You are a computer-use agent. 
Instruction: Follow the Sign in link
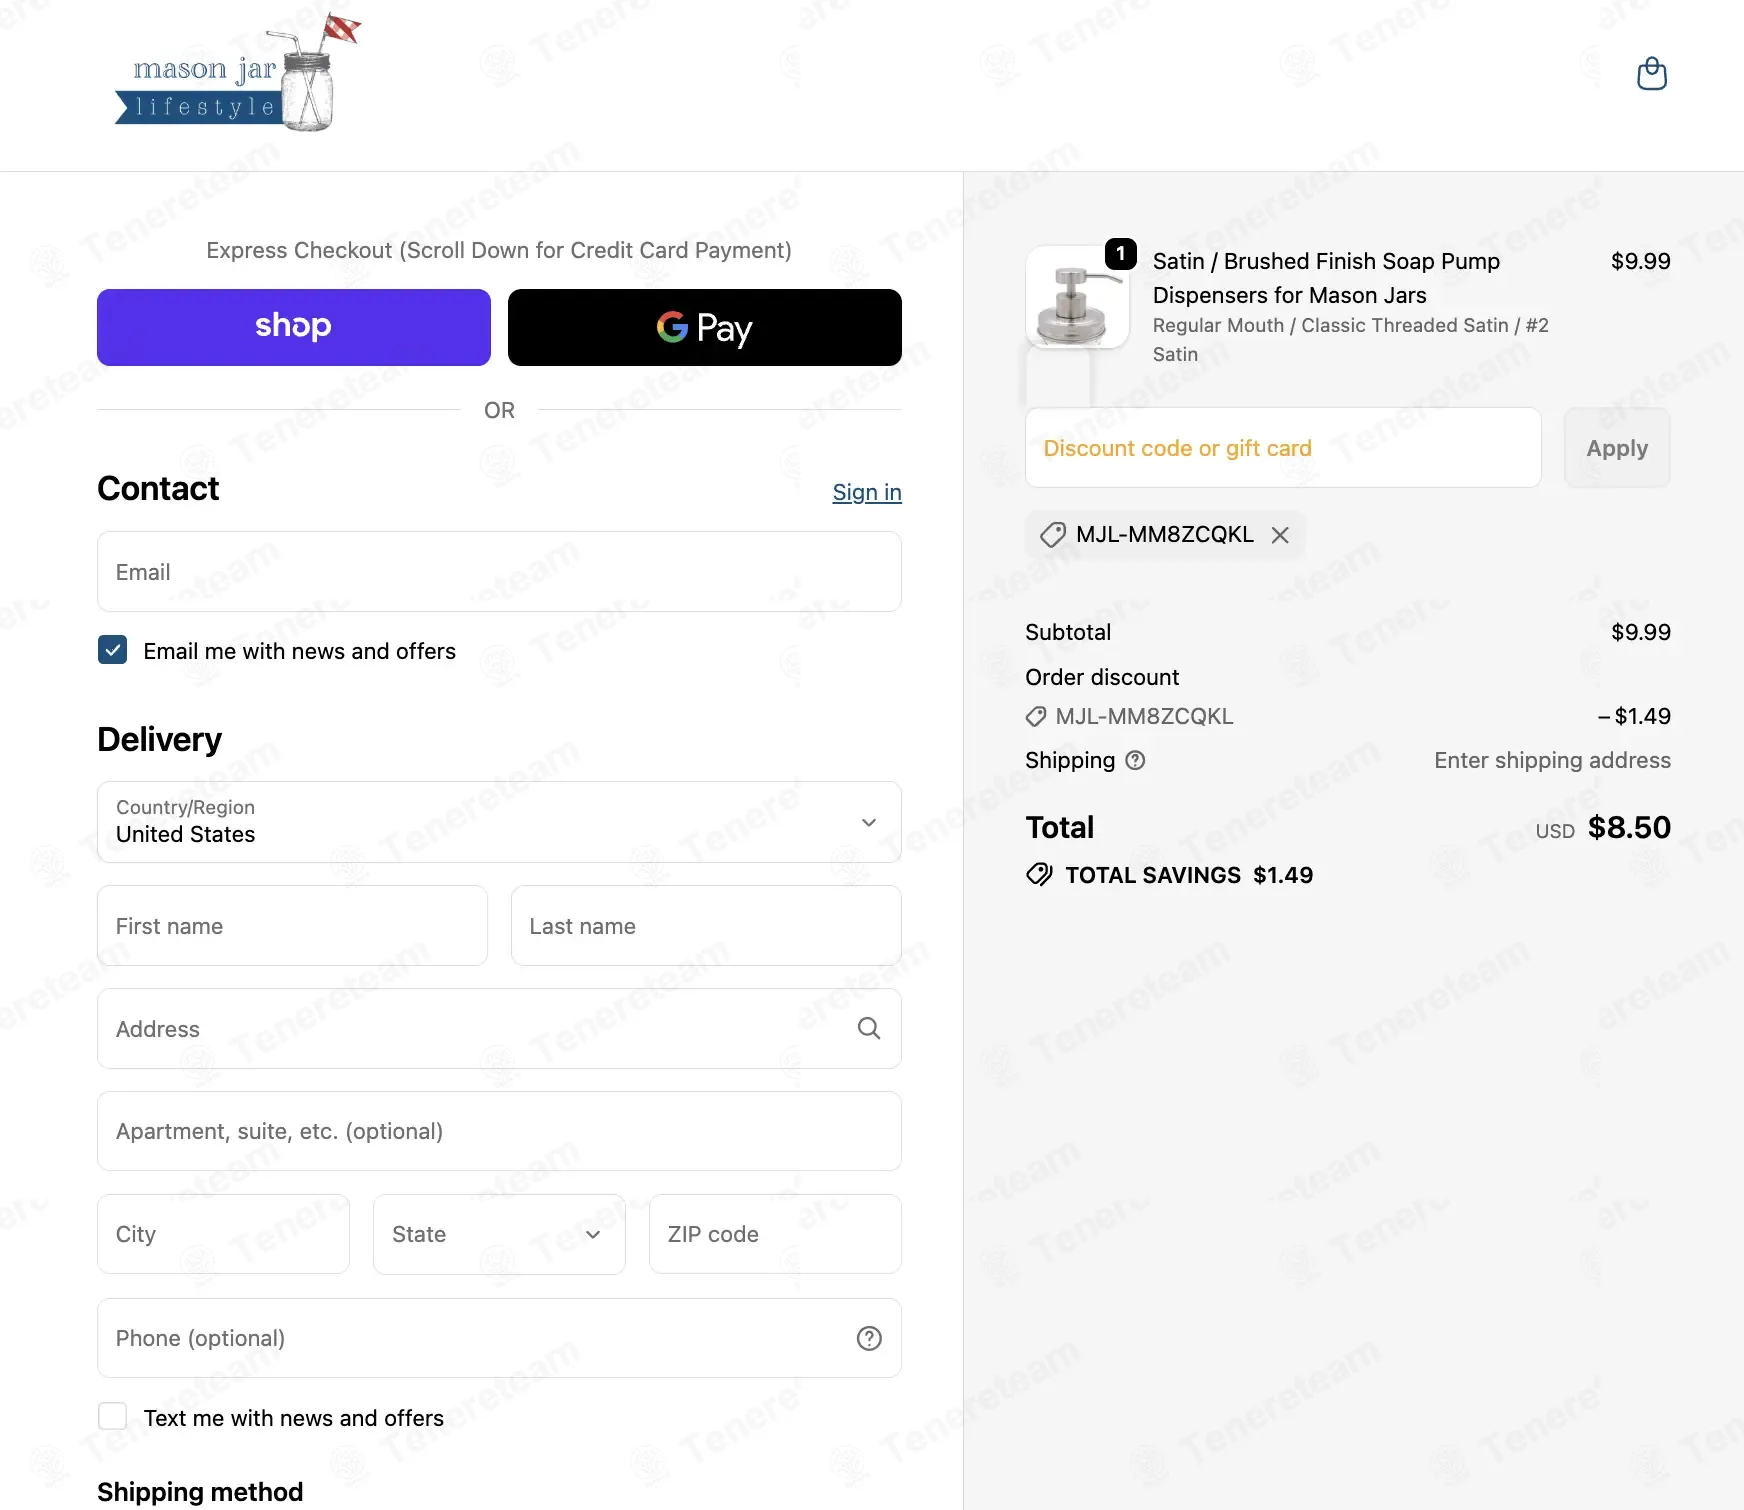[x=867, y=492]
